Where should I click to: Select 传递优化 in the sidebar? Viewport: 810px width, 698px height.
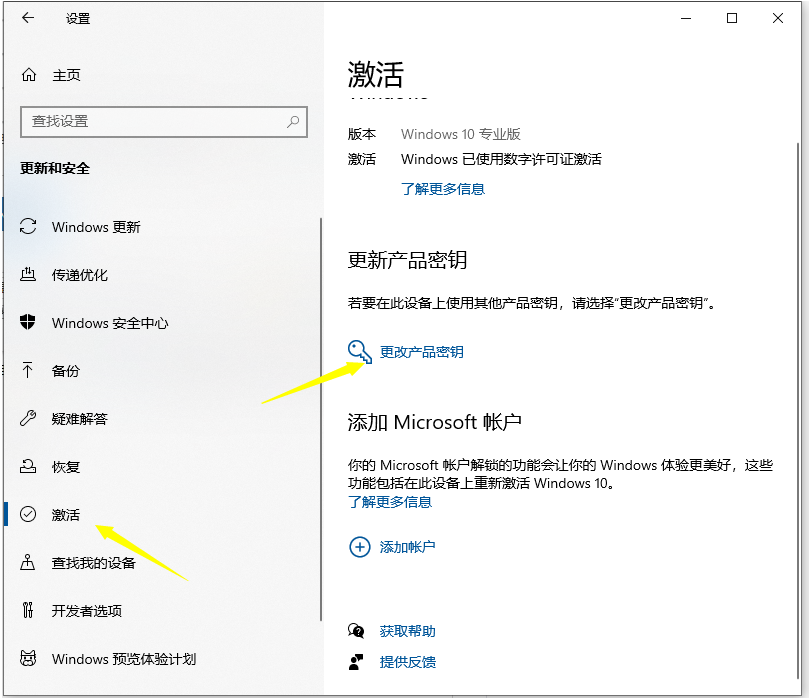coord(82,275)
